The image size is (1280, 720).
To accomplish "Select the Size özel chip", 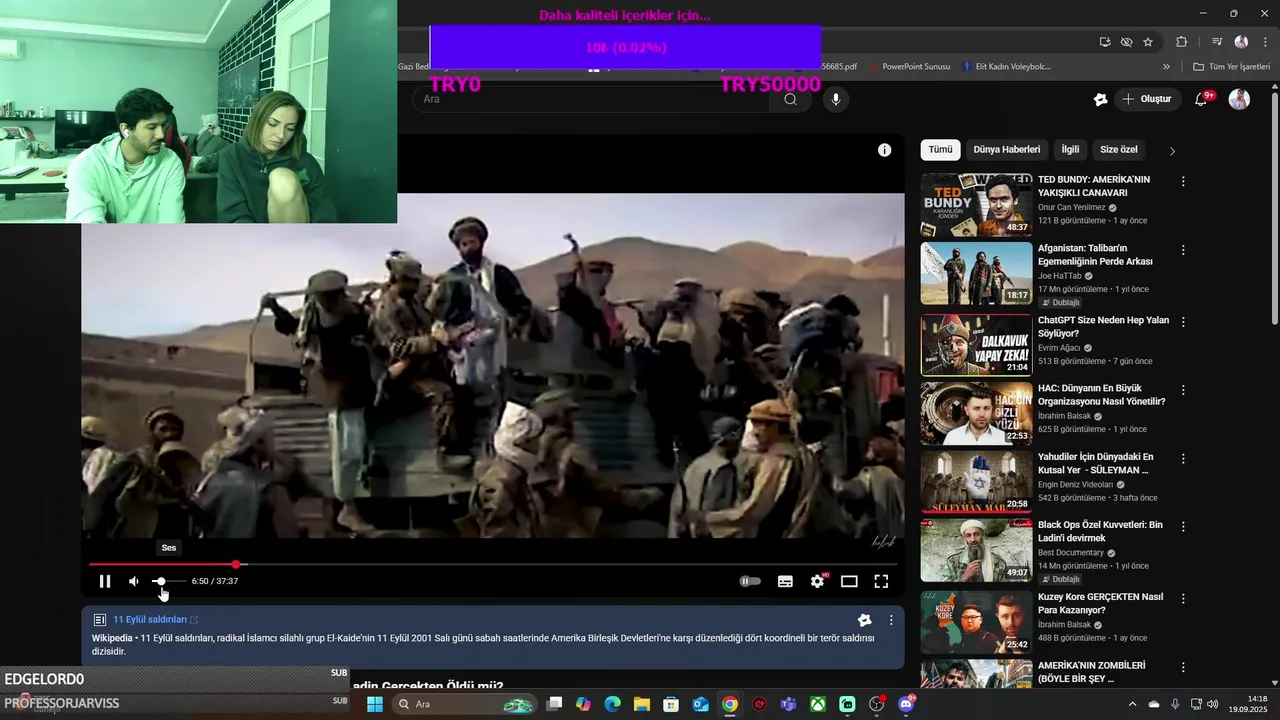I will (1119, 150).
